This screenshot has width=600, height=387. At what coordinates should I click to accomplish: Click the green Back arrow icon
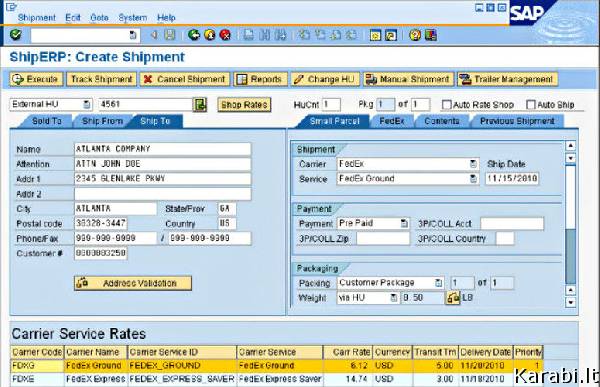click(194, 35)
